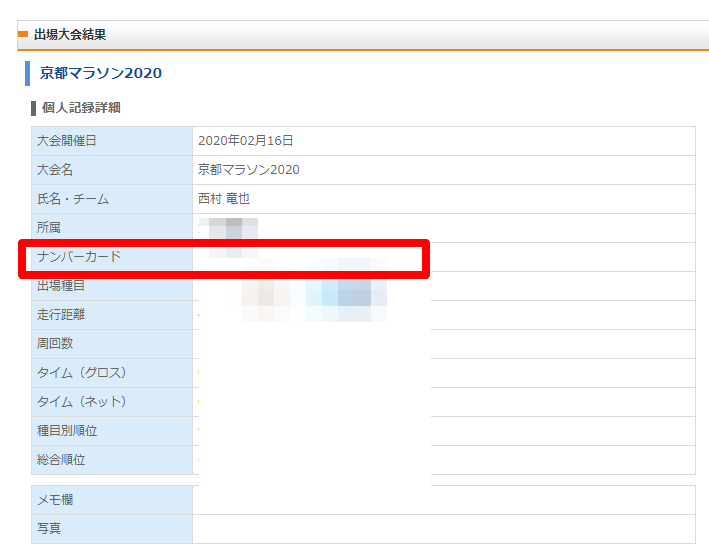The width and height of the screenshot is (709, 549).
Task: Click the 出場大会結果 section header
Action: tap(70, 35)
